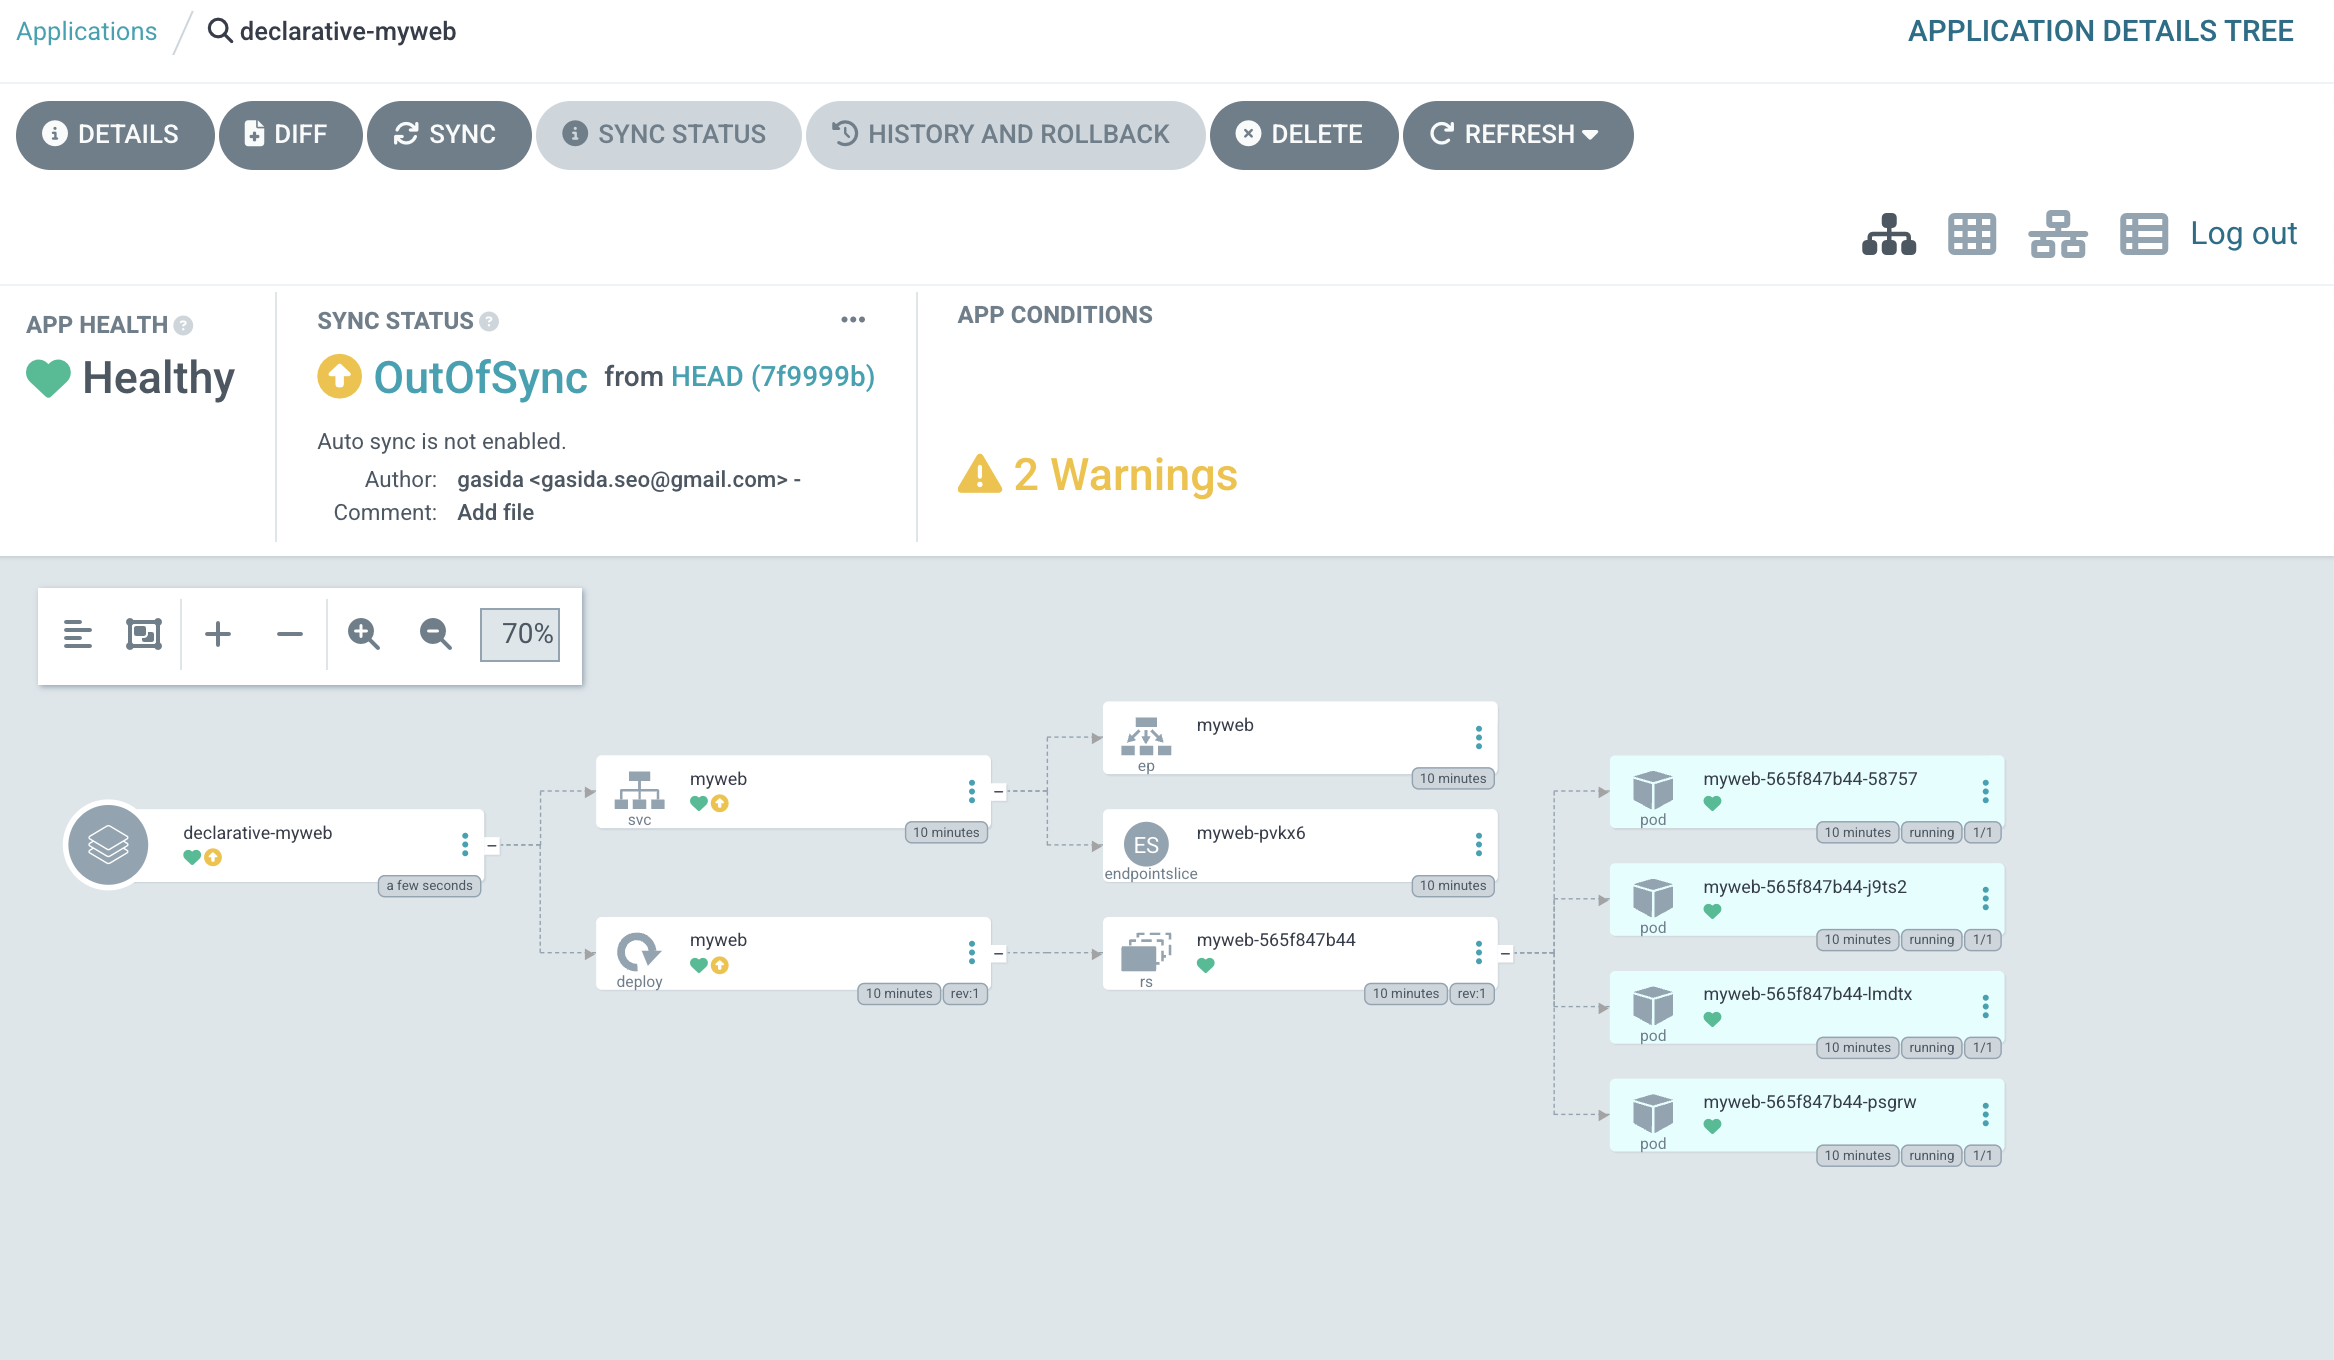Switch to the network view icon
Image resolution: width=2334 pixels, height=1360 pixels.
2057,235
